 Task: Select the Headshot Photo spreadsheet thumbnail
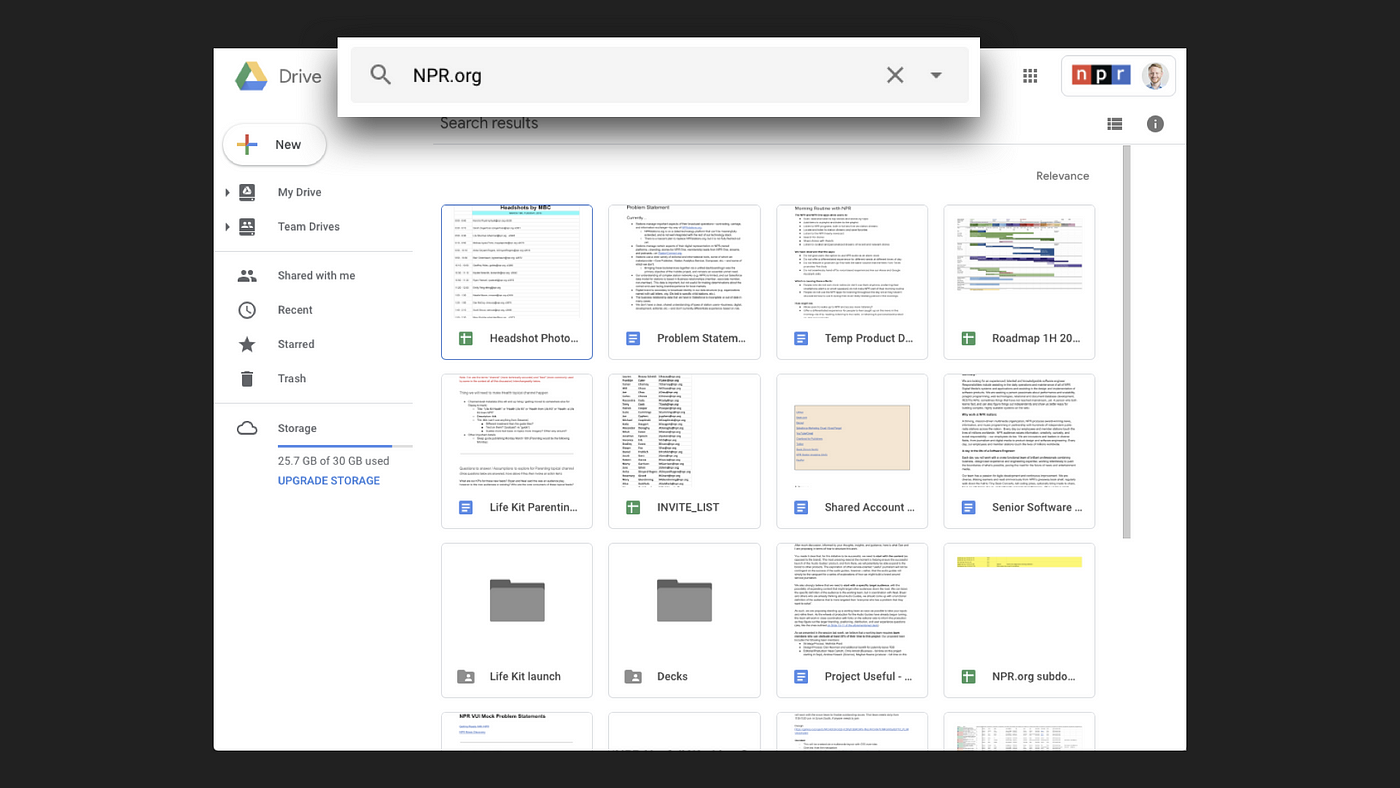tap(517, 261)
